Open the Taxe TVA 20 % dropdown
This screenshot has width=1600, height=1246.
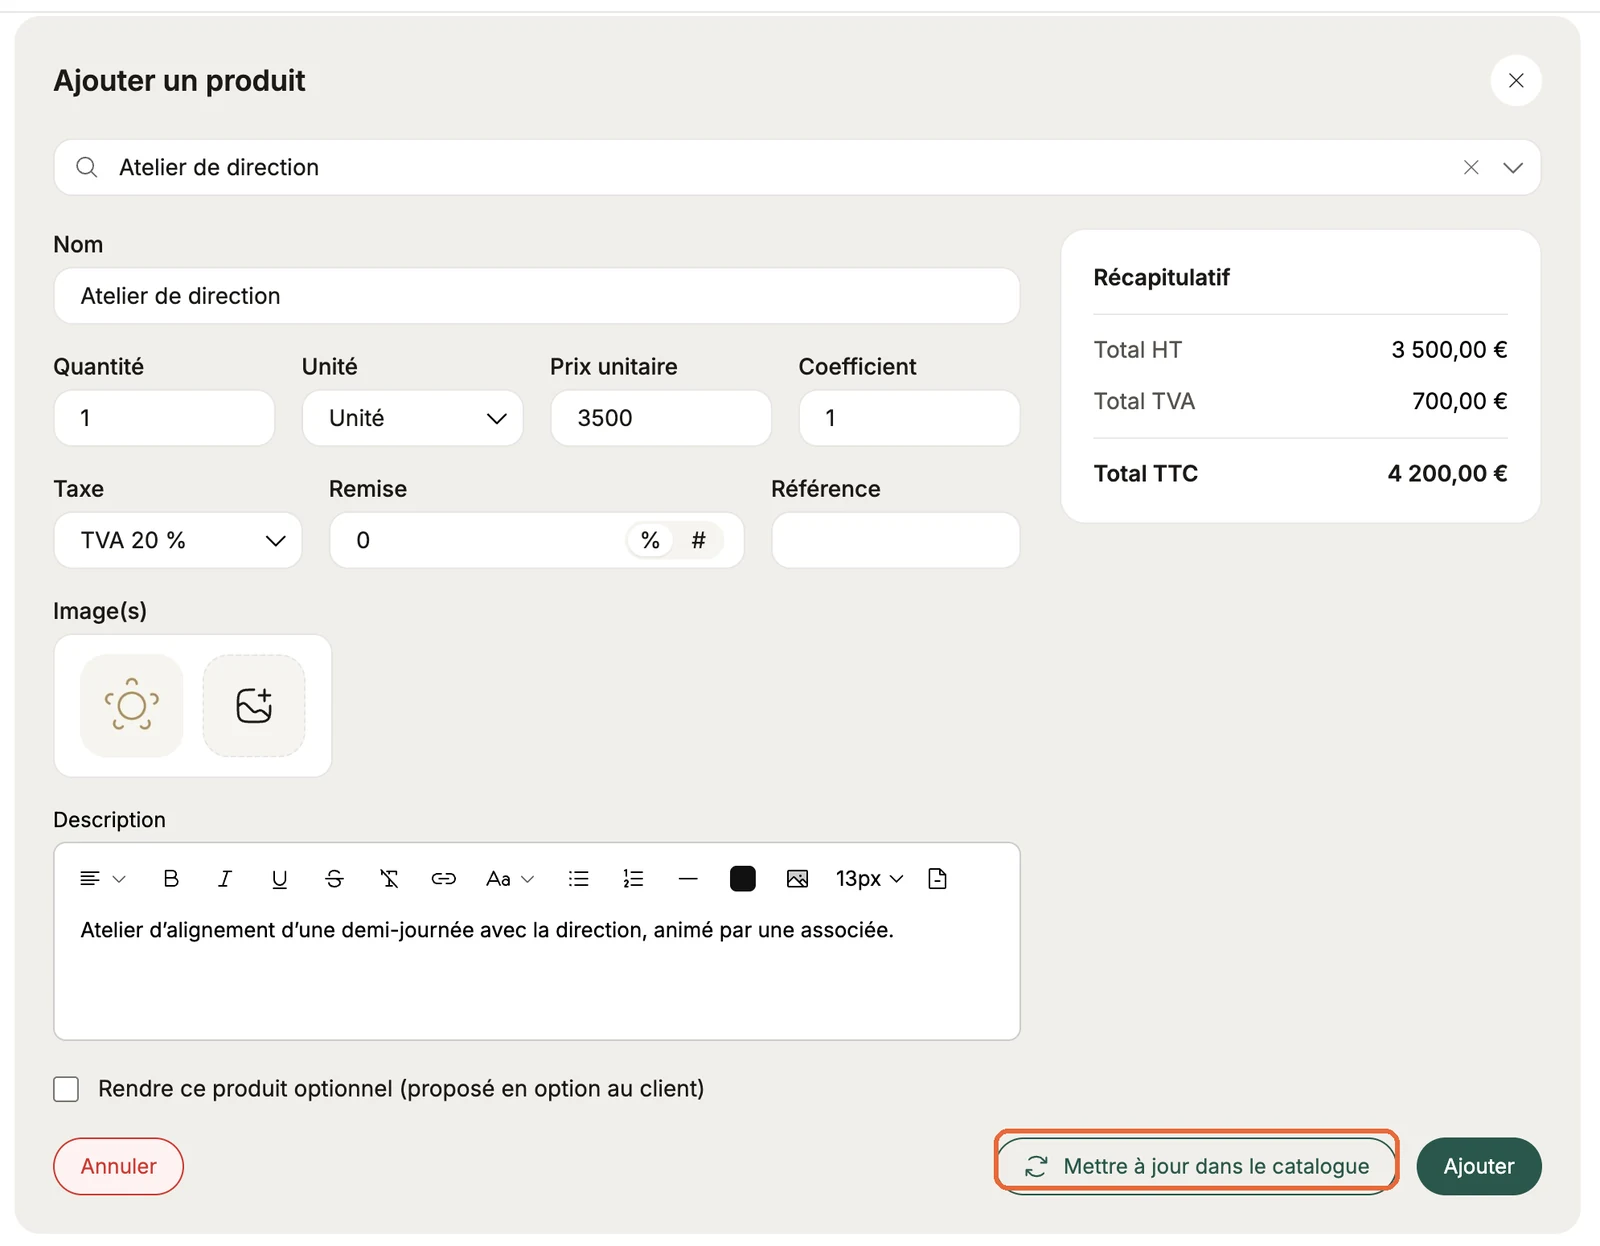tap(178, 541)
